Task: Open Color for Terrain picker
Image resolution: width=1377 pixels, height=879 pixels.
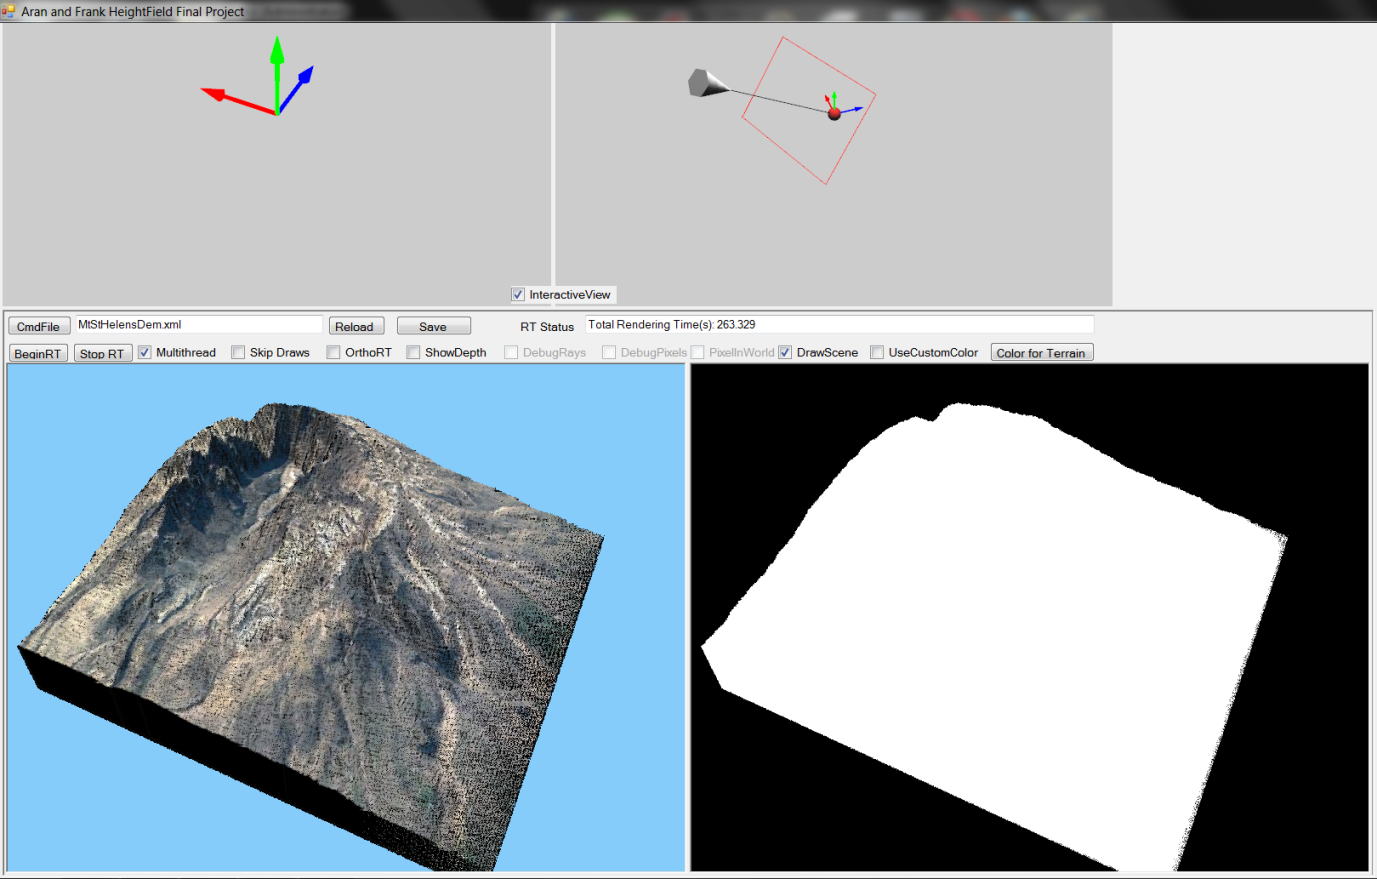Action: point(1041,352)
